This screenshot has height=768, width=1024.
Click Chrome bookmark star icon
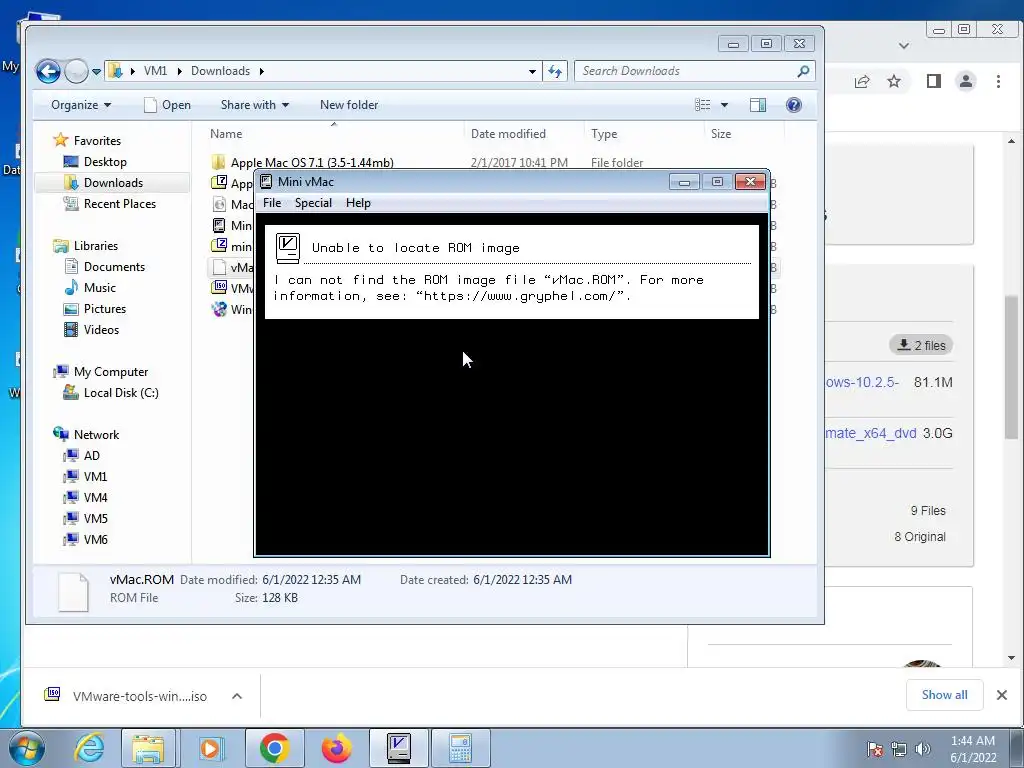[x=894, y=81]
